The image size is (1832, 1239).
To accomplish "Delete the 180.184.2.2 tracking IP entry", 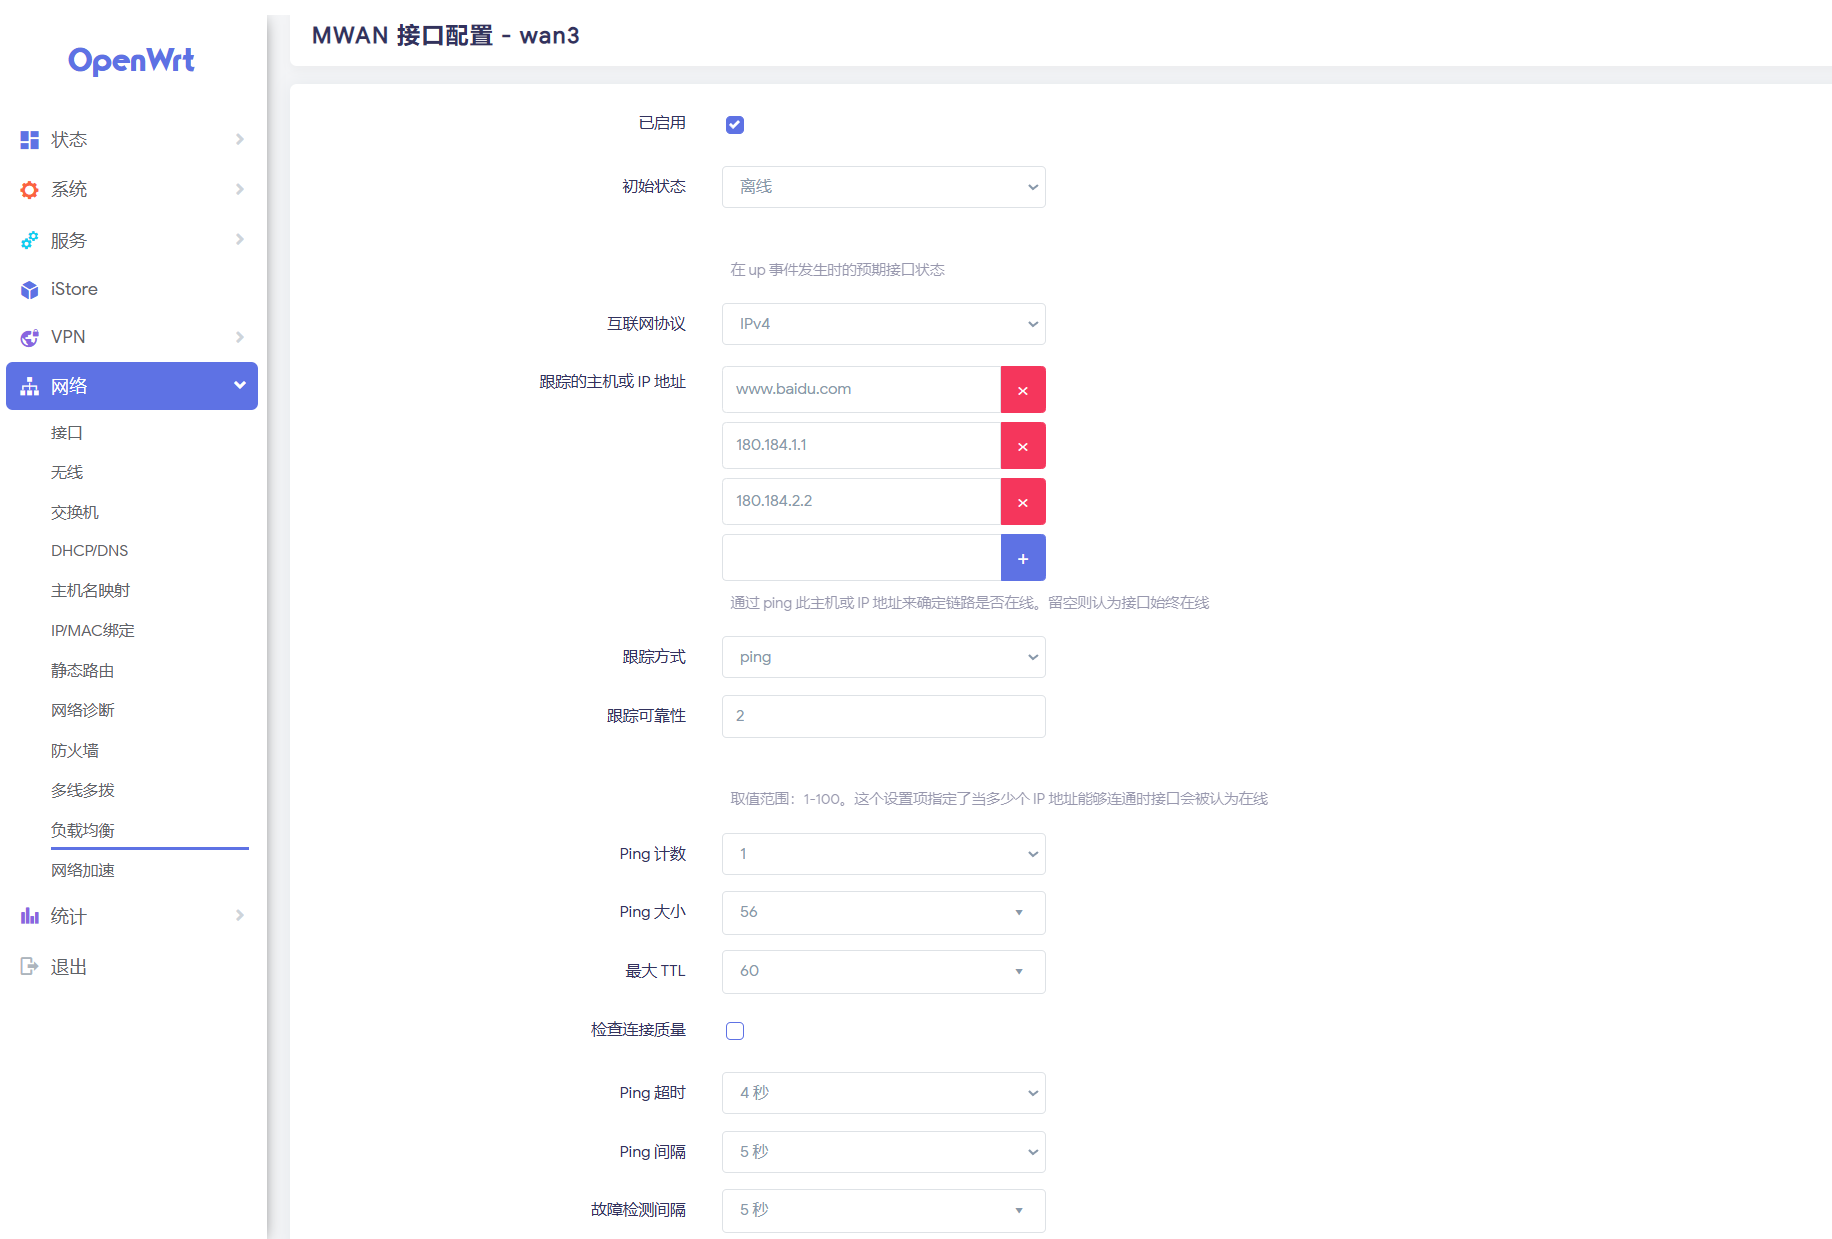I will coord(1022,502).
